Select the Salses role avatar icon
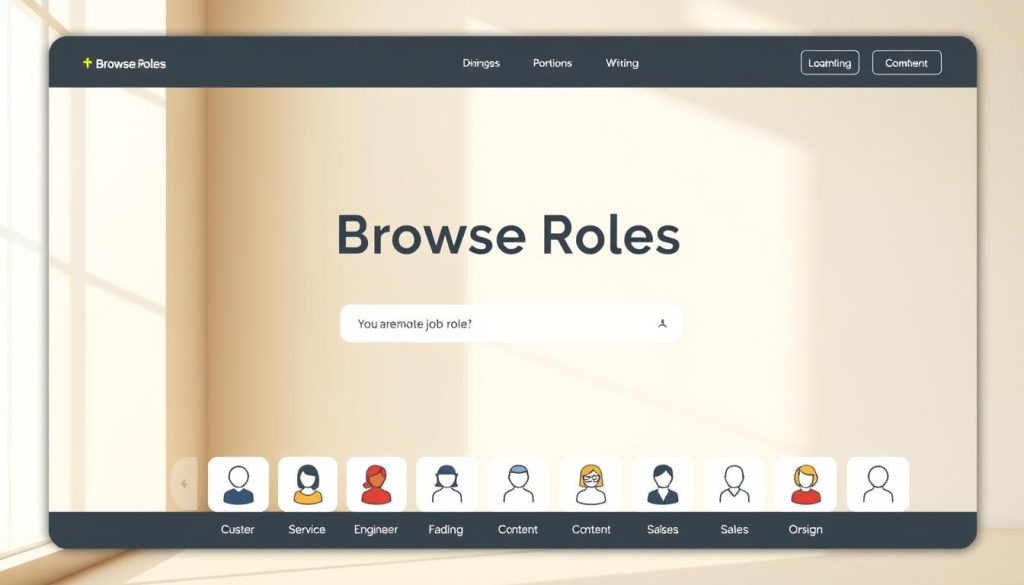This screenshot has width=1024, height=585. click(662, 485)
